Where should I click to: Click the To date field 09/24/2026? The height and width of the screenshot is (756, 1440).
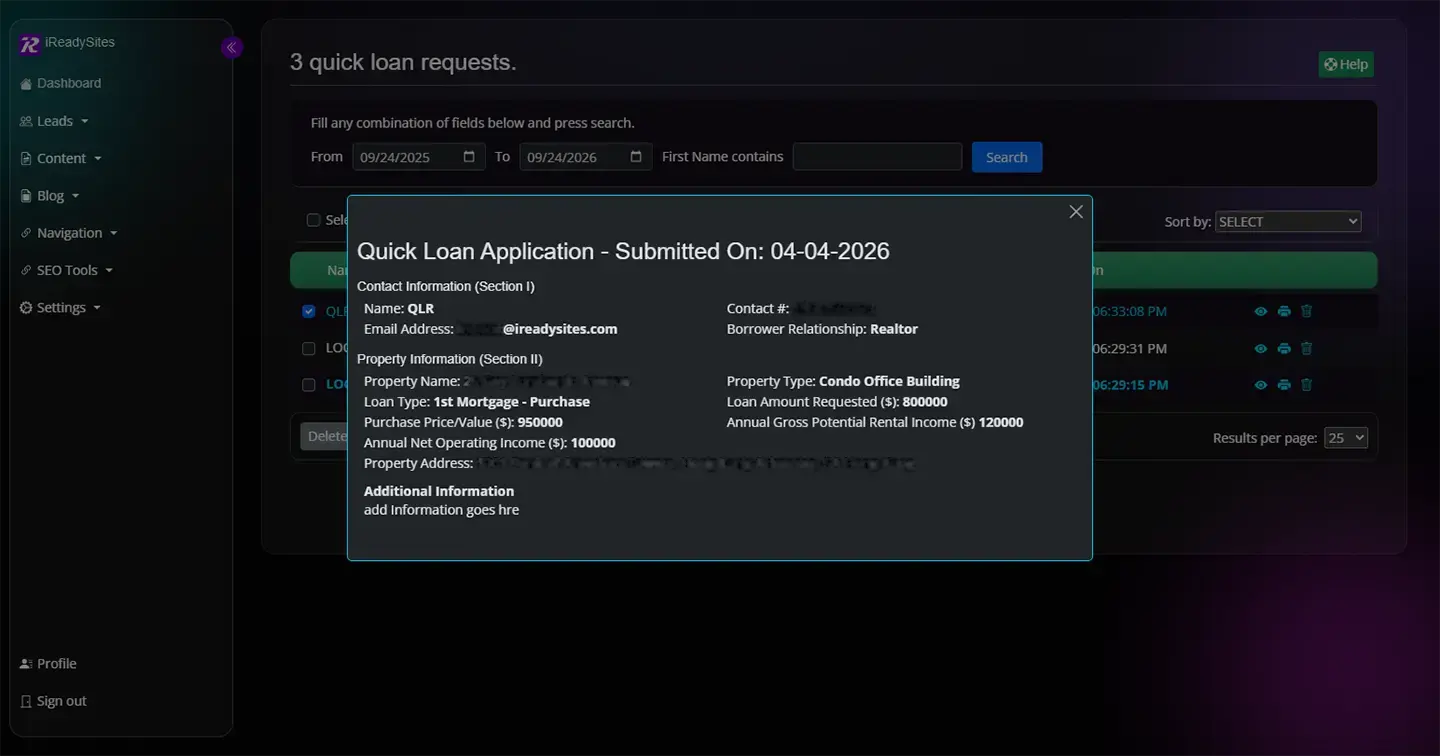[586, 157]
